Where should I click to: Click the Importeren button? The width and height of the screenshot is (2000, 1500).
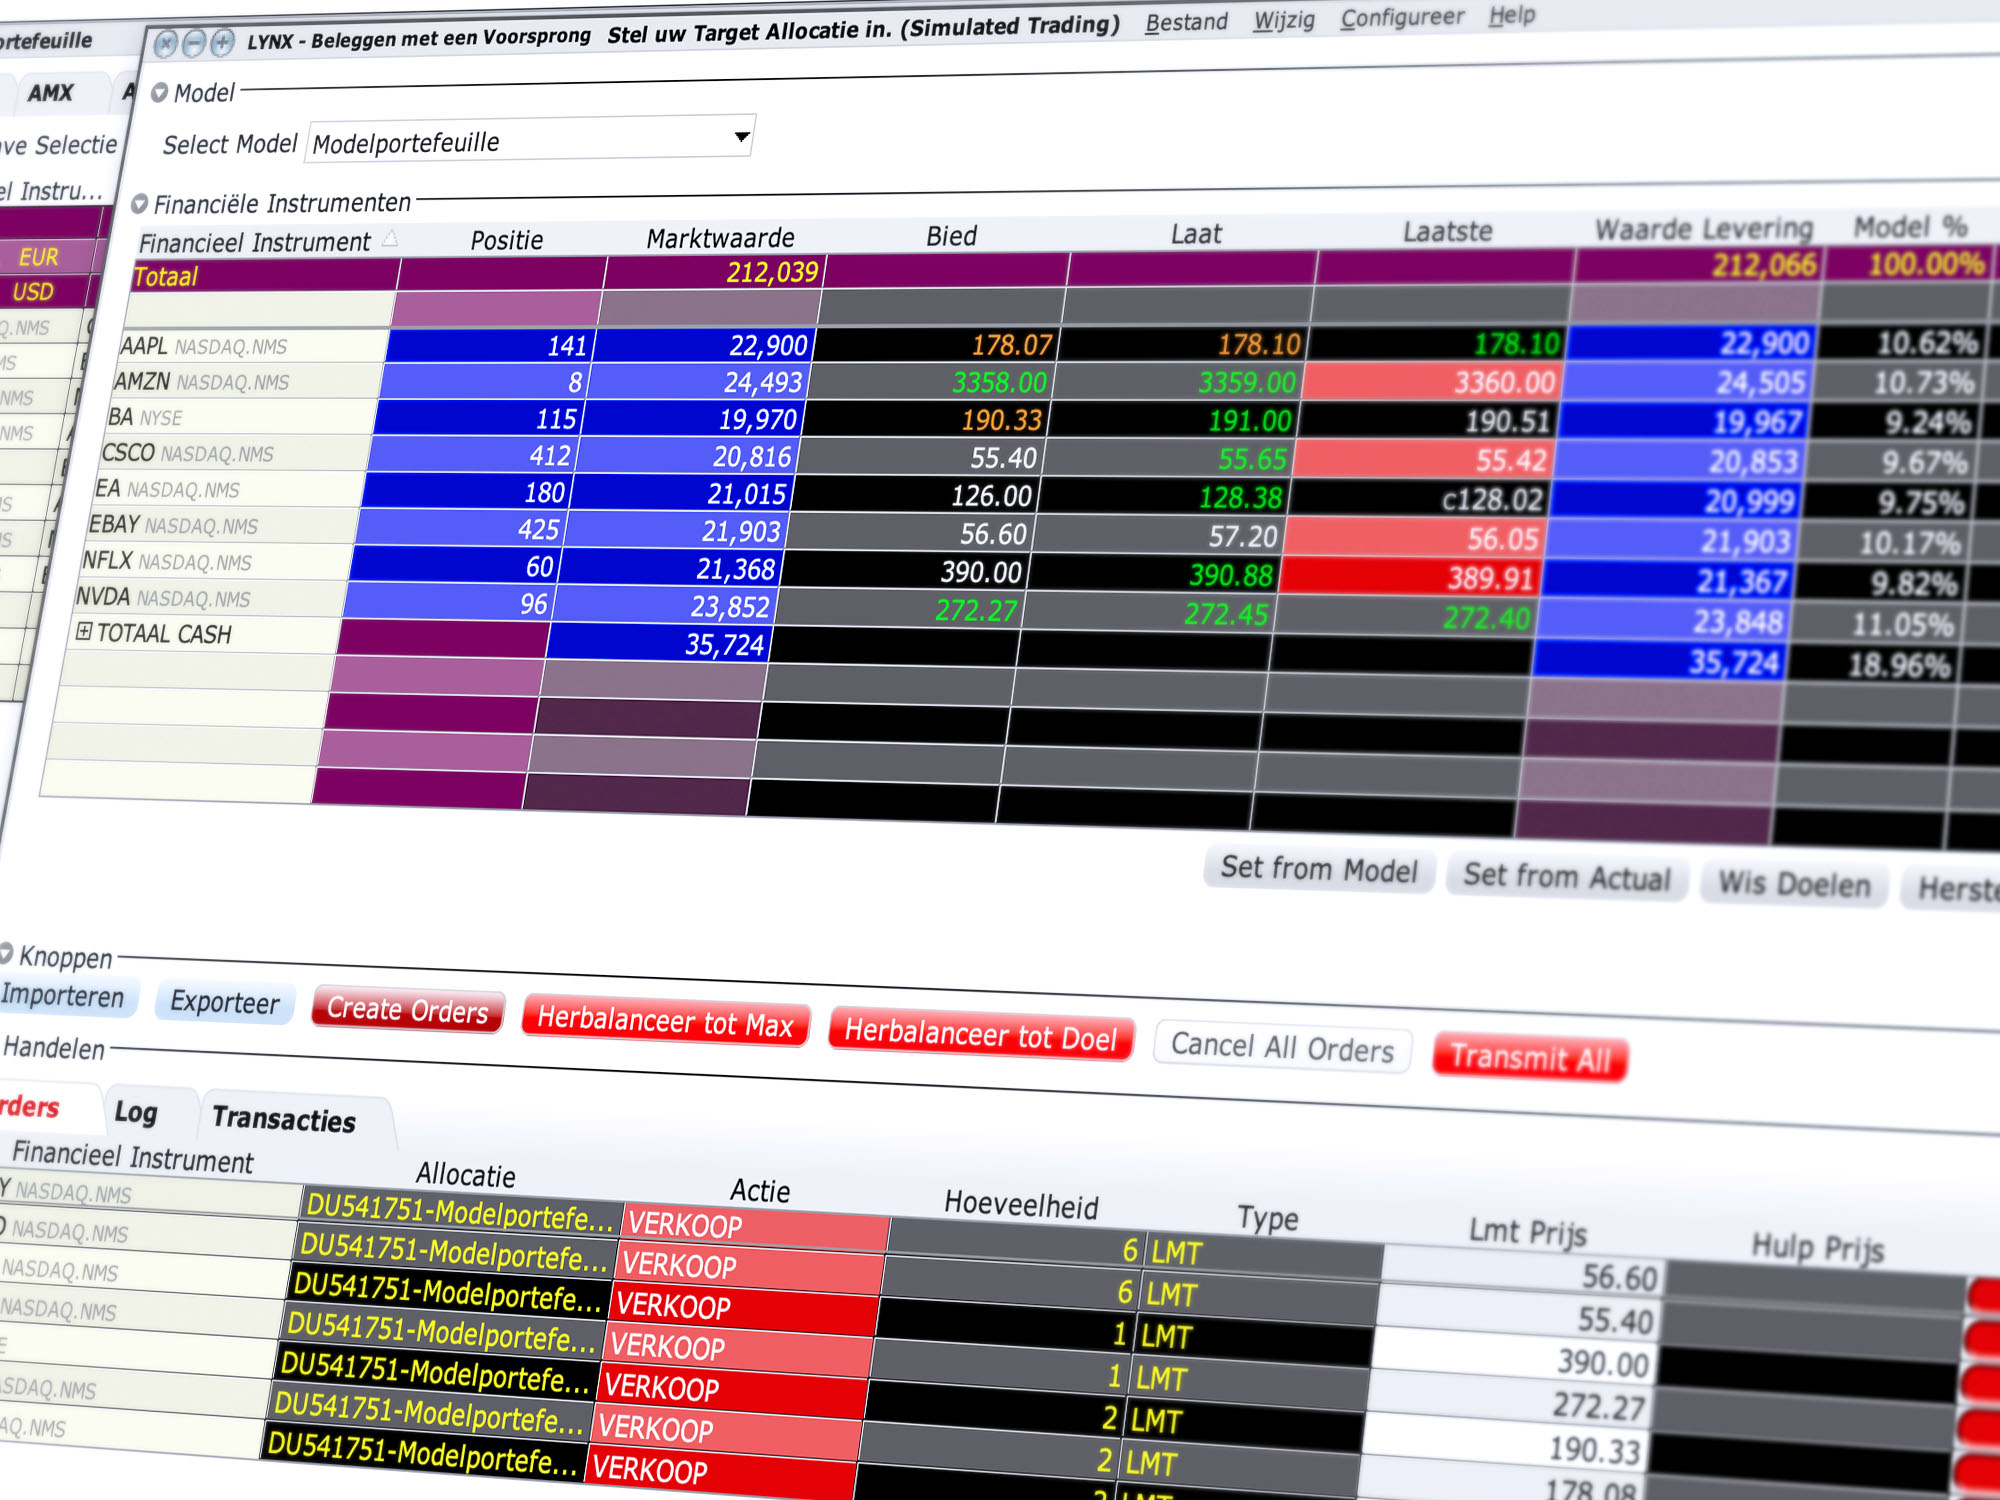(x=64, y=996)
